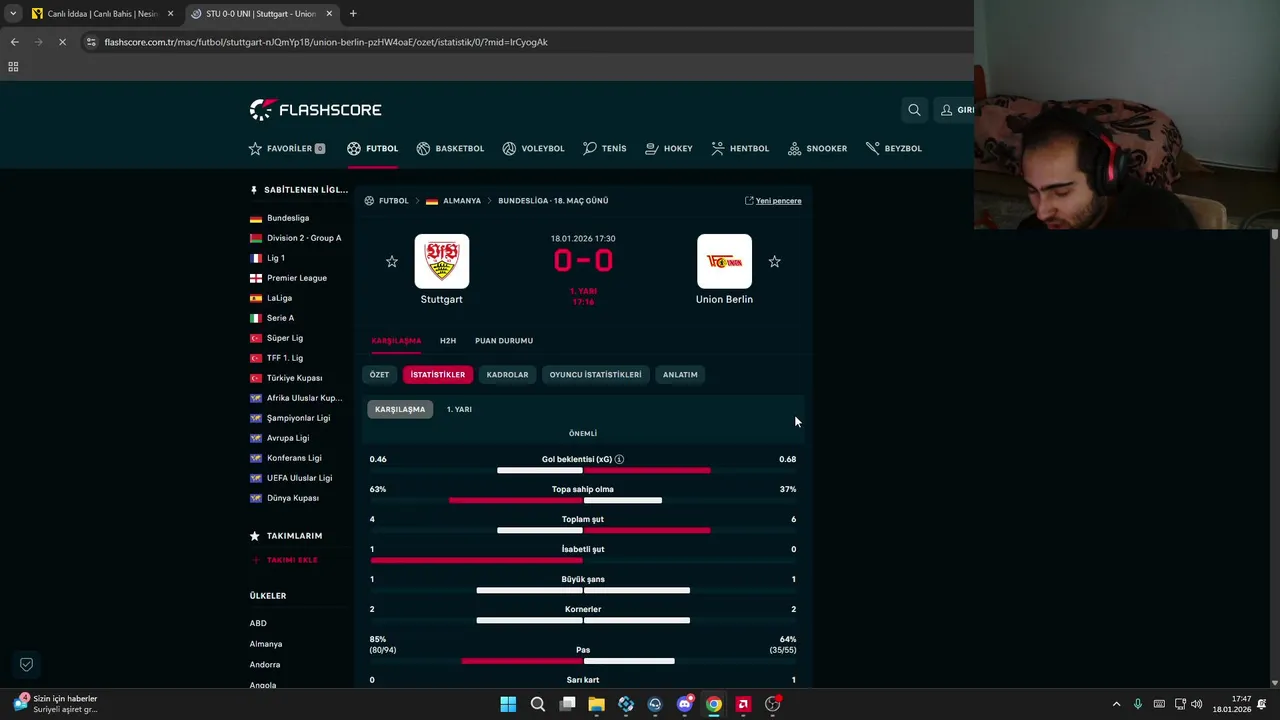
Task: Open Oyuncu İstatistikleri sub-tab
Action: click(595, 375)
